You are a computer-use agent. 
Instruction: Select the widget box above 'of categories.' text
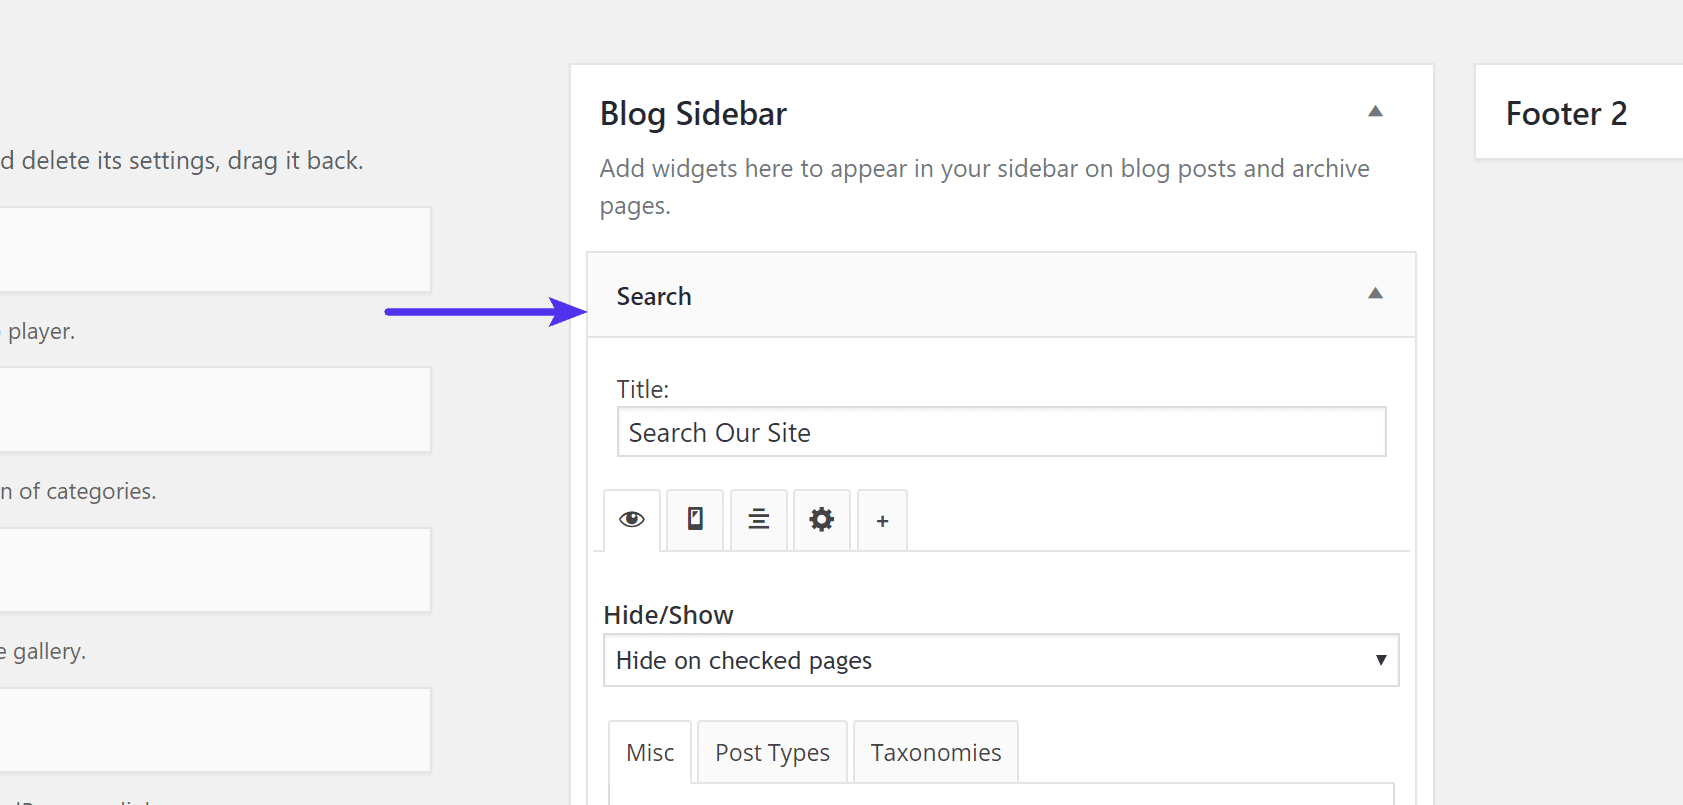click(x=214, y=410)
